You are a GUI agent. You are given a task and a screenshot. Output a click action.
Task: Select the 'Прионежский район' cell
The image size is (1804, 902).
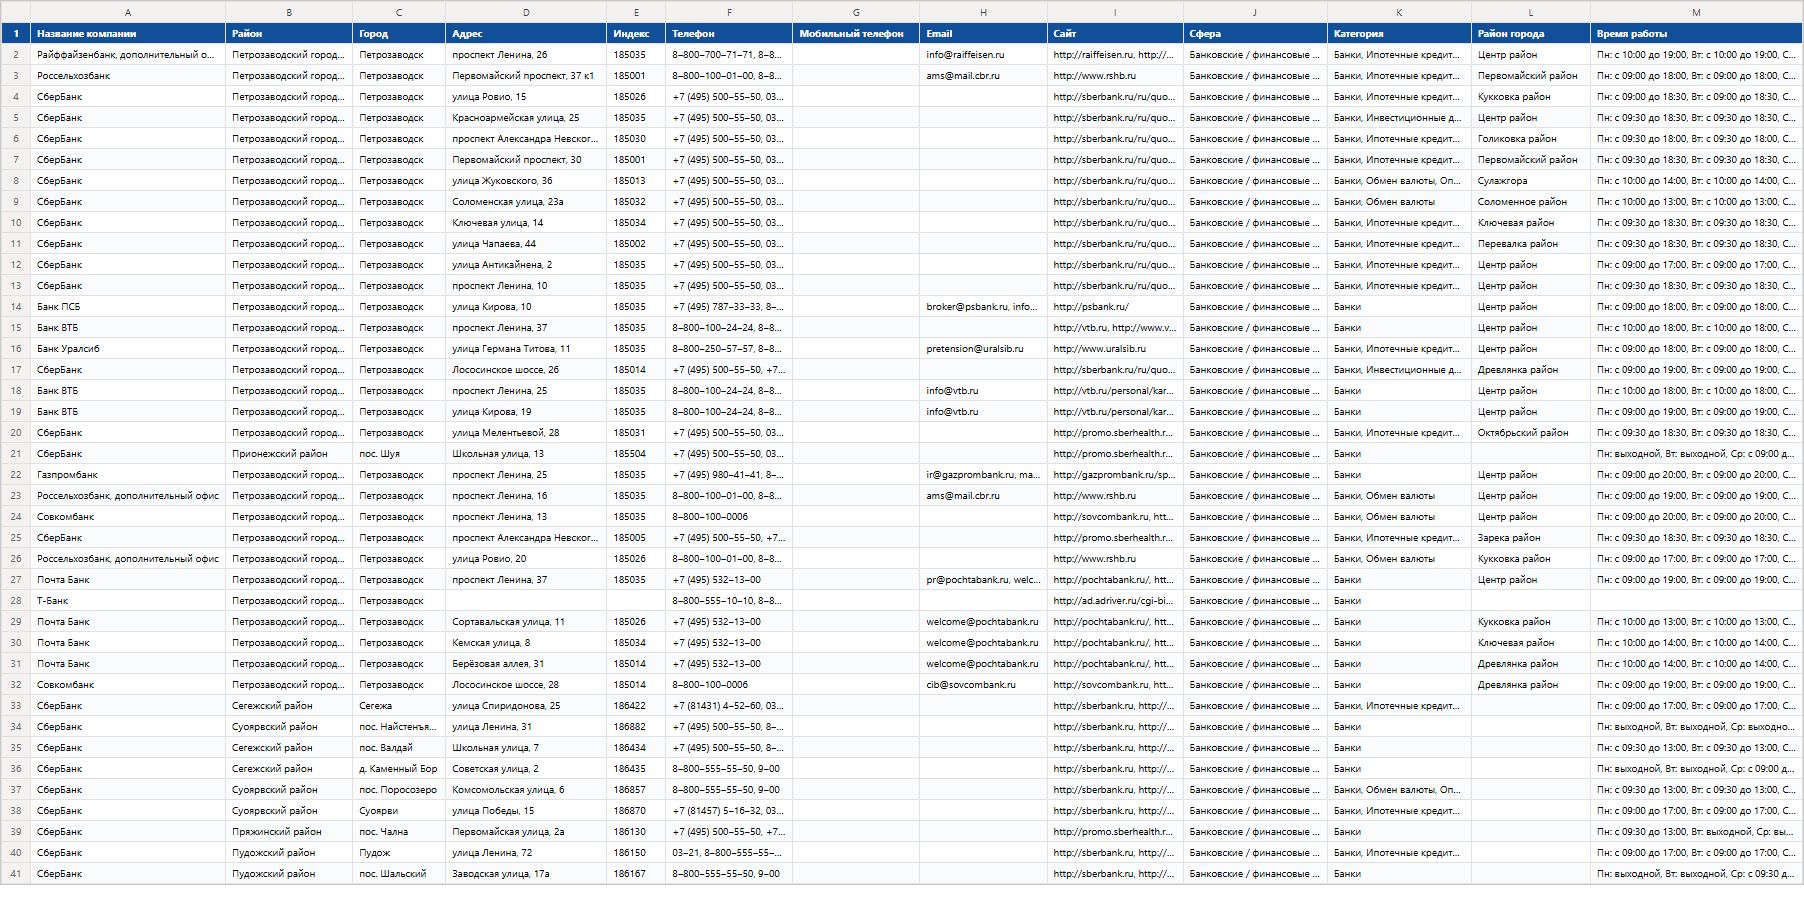coord(289,454)
